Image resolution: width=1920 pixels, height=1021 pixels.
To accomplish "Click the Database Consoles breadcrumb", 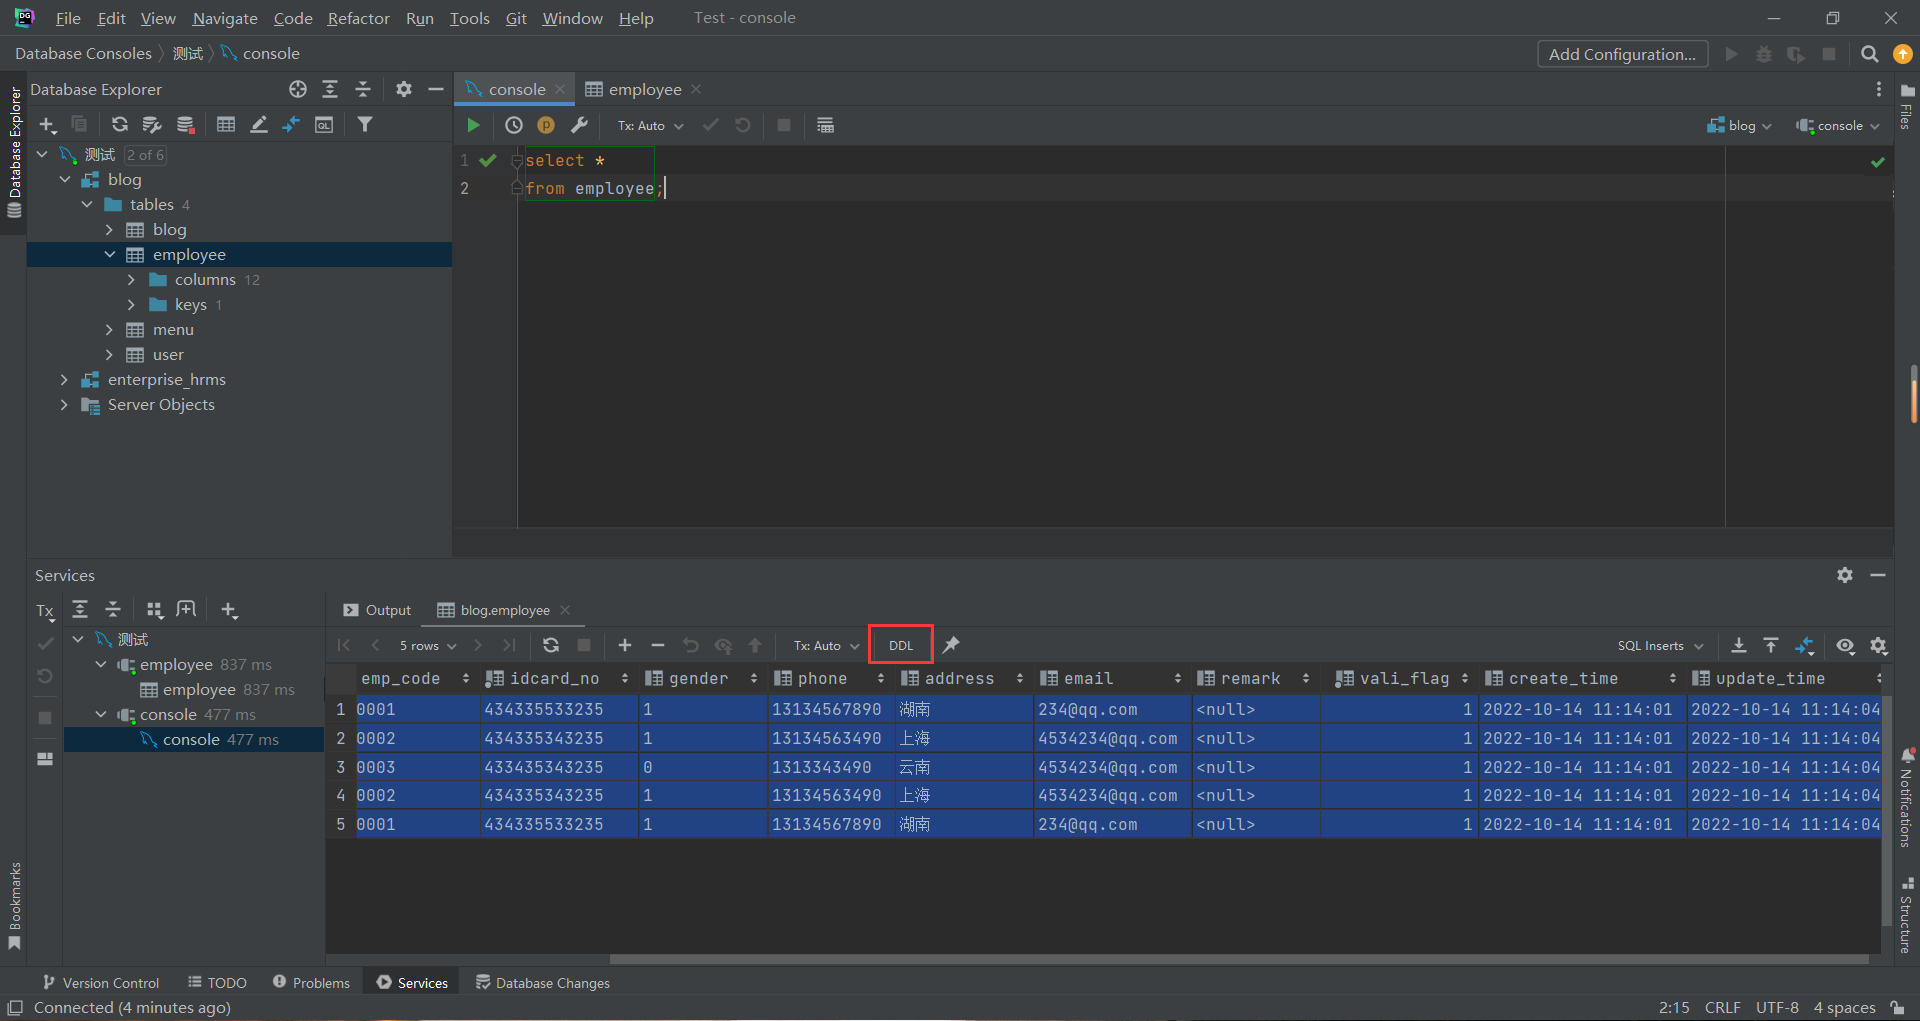I will [x=83, y=53].
